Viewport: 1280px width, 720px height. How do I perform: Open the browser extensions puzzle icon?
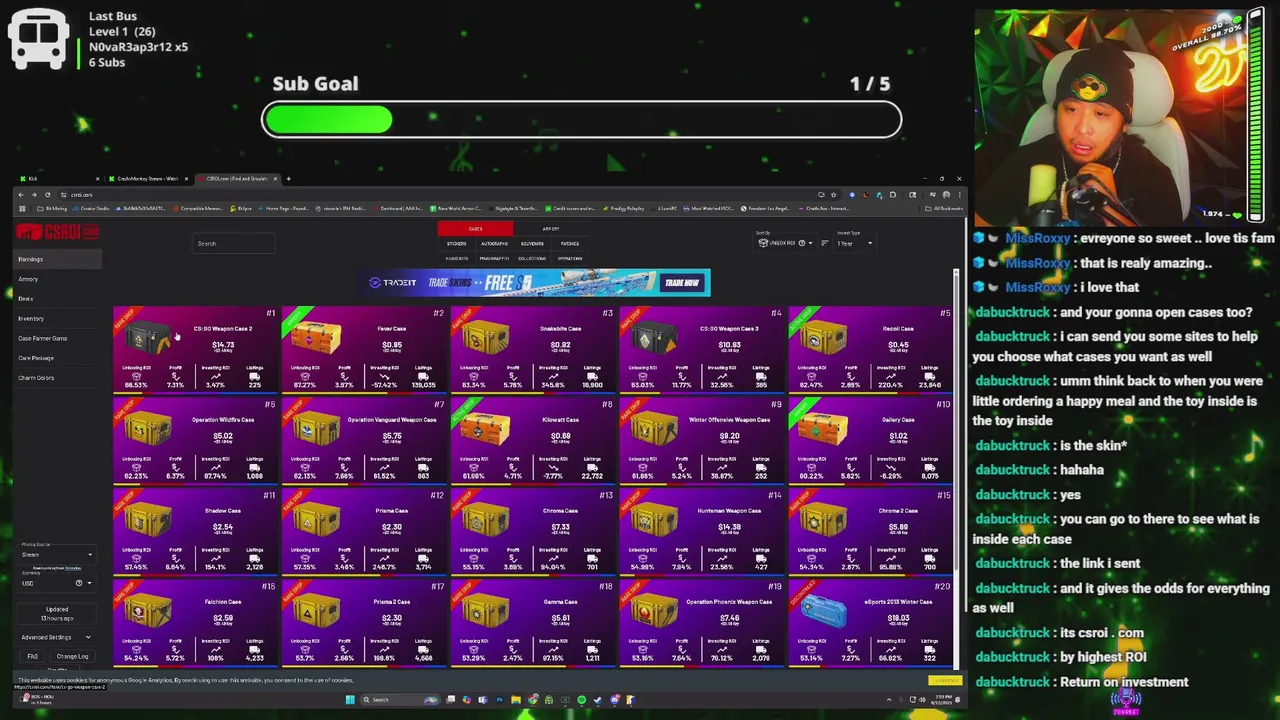(893, 195)
